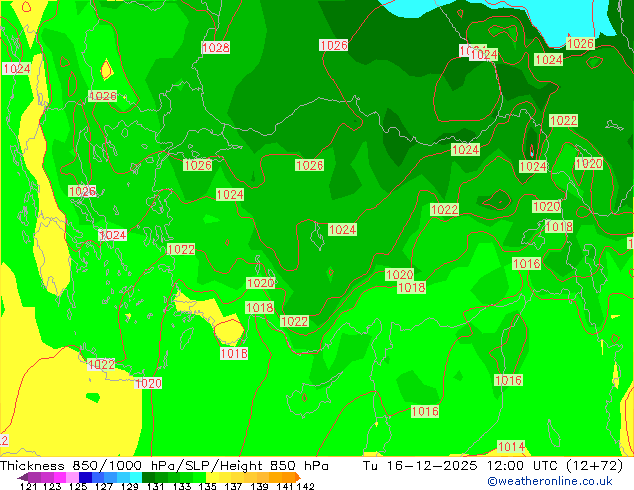Click legend value 121
Image resolution: width=634 pixels, height=490 pixels.
(28, 486)
